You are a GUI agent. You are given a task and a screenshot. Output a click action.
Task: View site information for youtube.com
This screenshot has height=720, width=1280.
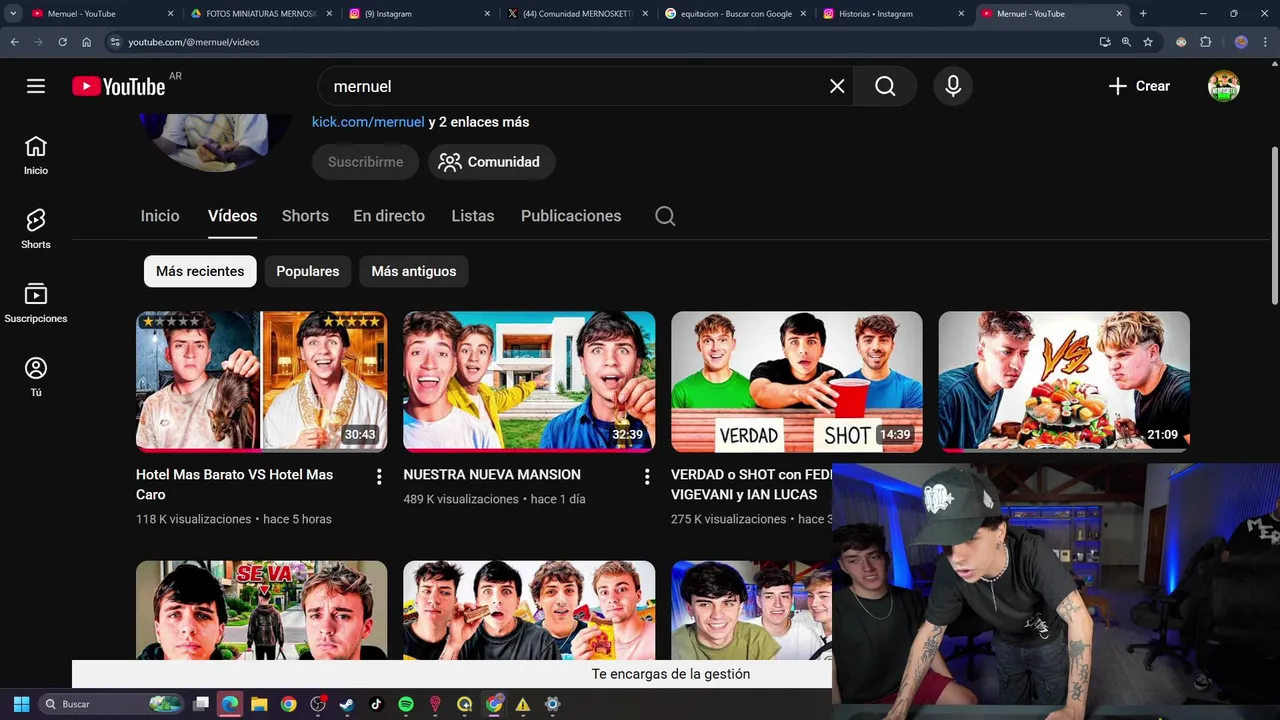pos(115,42)
